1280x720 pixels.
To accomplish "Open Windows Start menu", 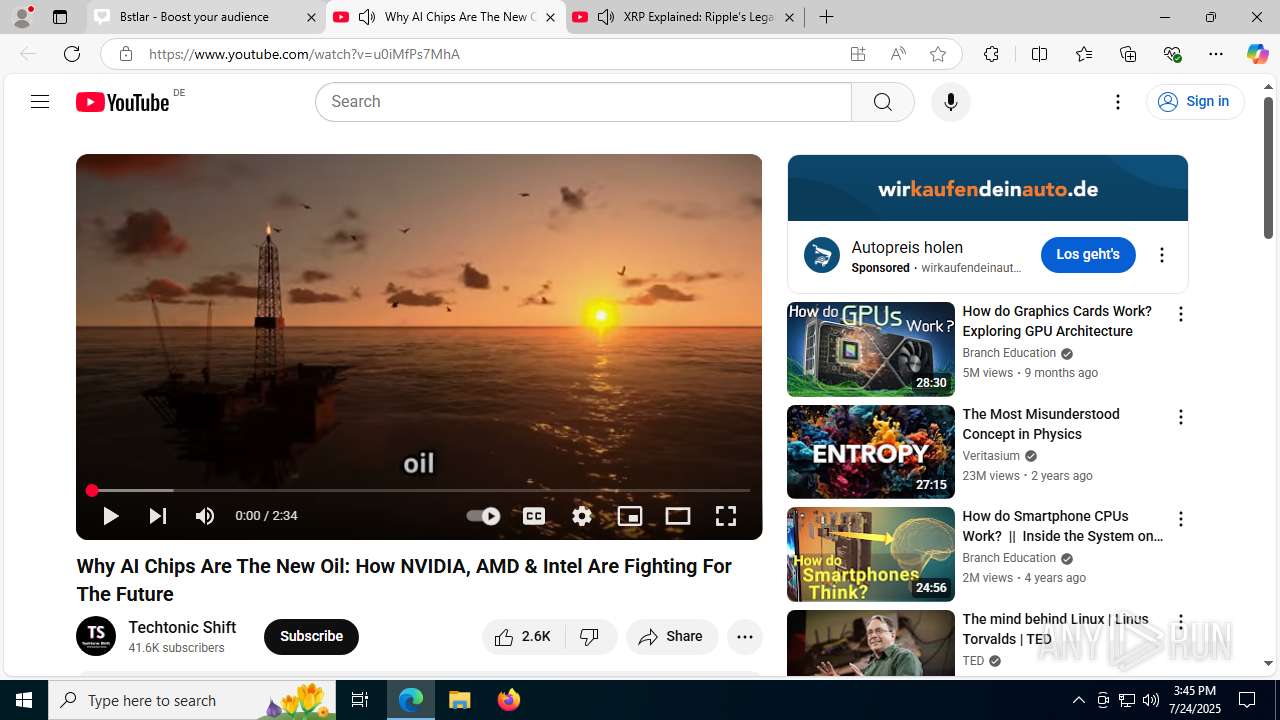I will point(24,700).
